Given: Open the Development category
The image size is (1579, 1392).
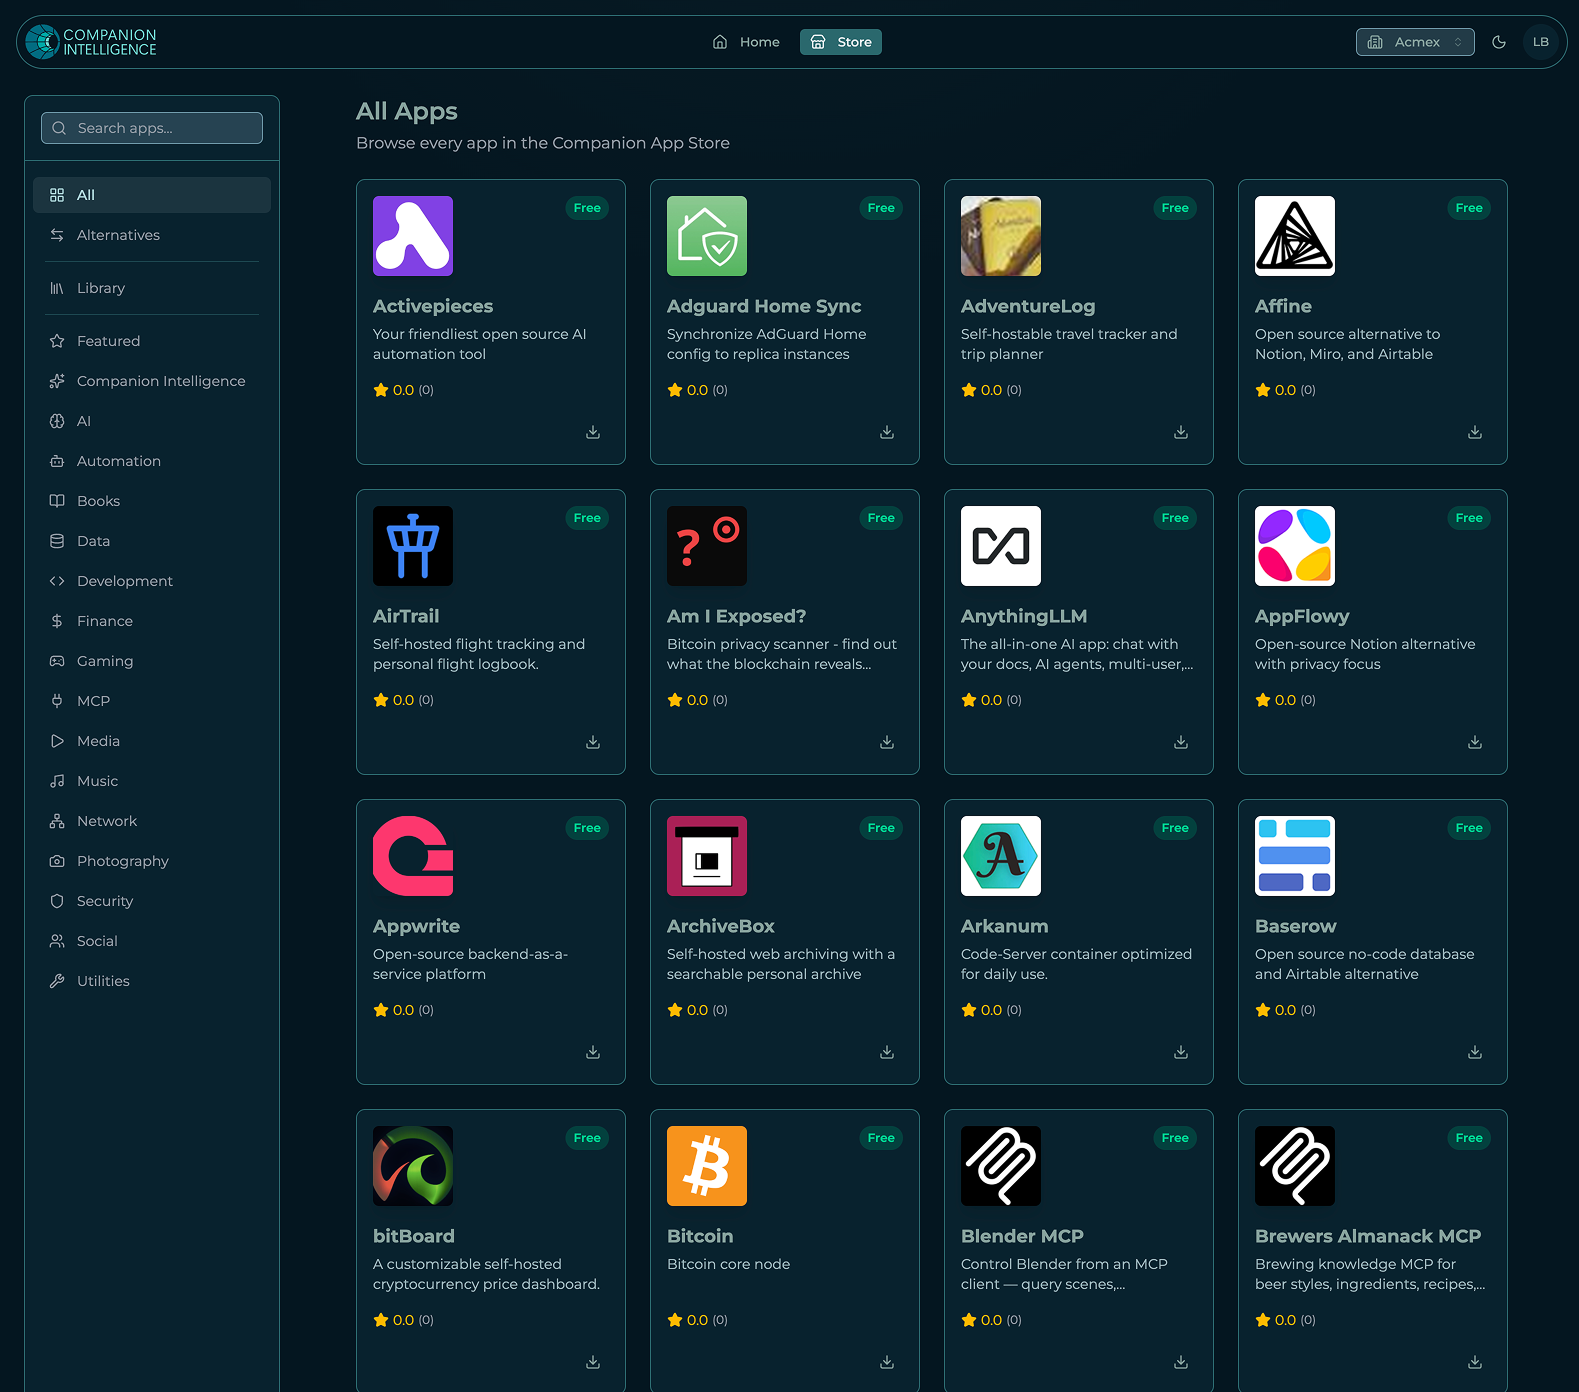Looking at the screenshot, I should click(x=152, y=581).
